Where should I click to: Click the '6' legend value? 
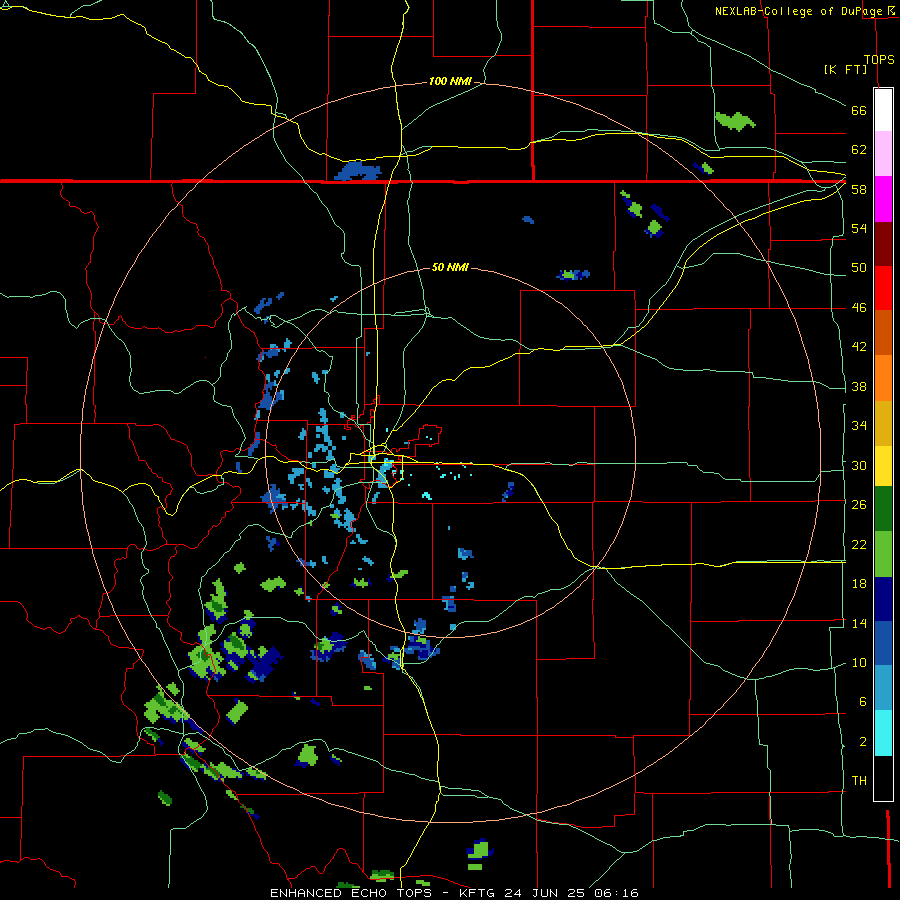[x=863, y=702]
